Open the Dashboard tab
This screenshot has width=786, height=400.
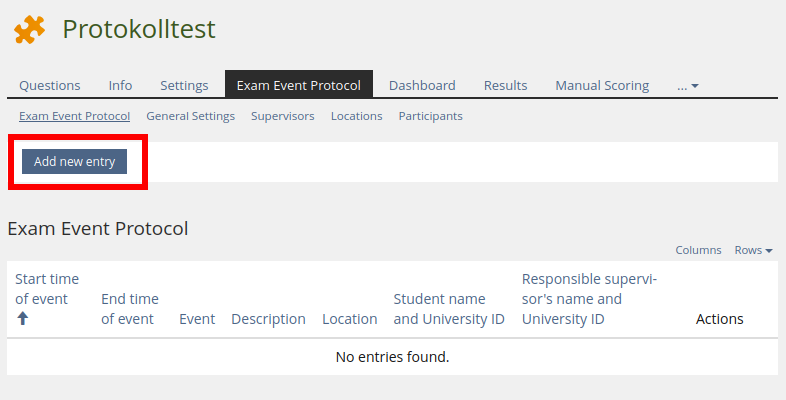point(422,86)
